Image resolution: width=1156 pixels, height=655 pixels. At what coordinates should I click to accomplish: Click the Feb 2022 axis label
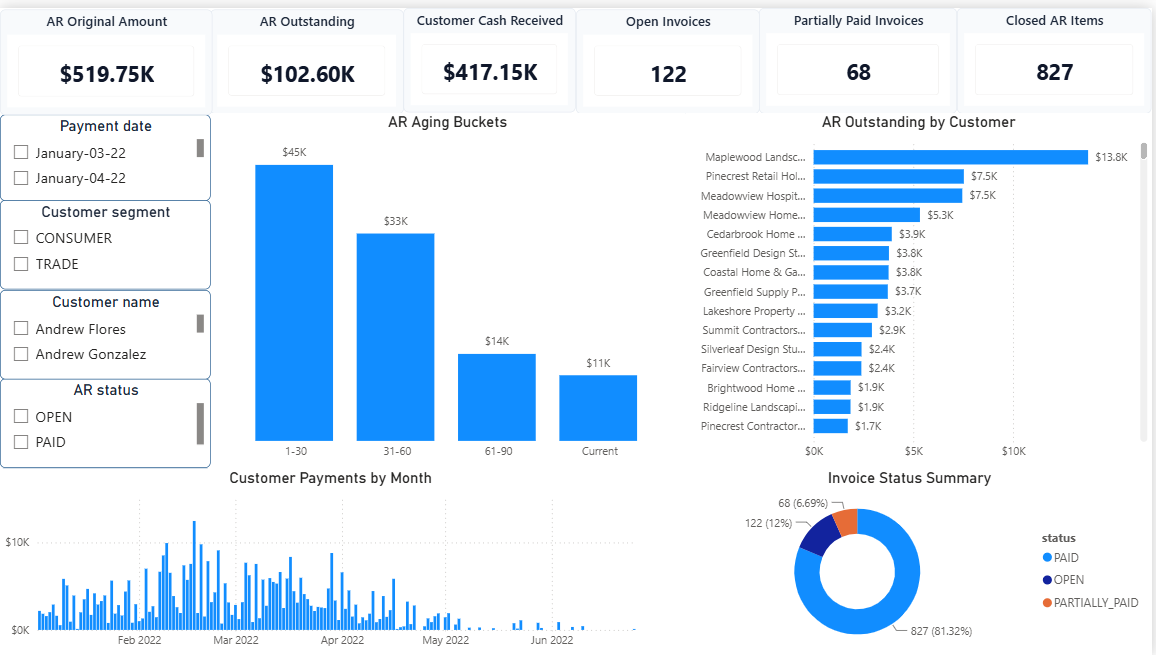pos(139,640)
